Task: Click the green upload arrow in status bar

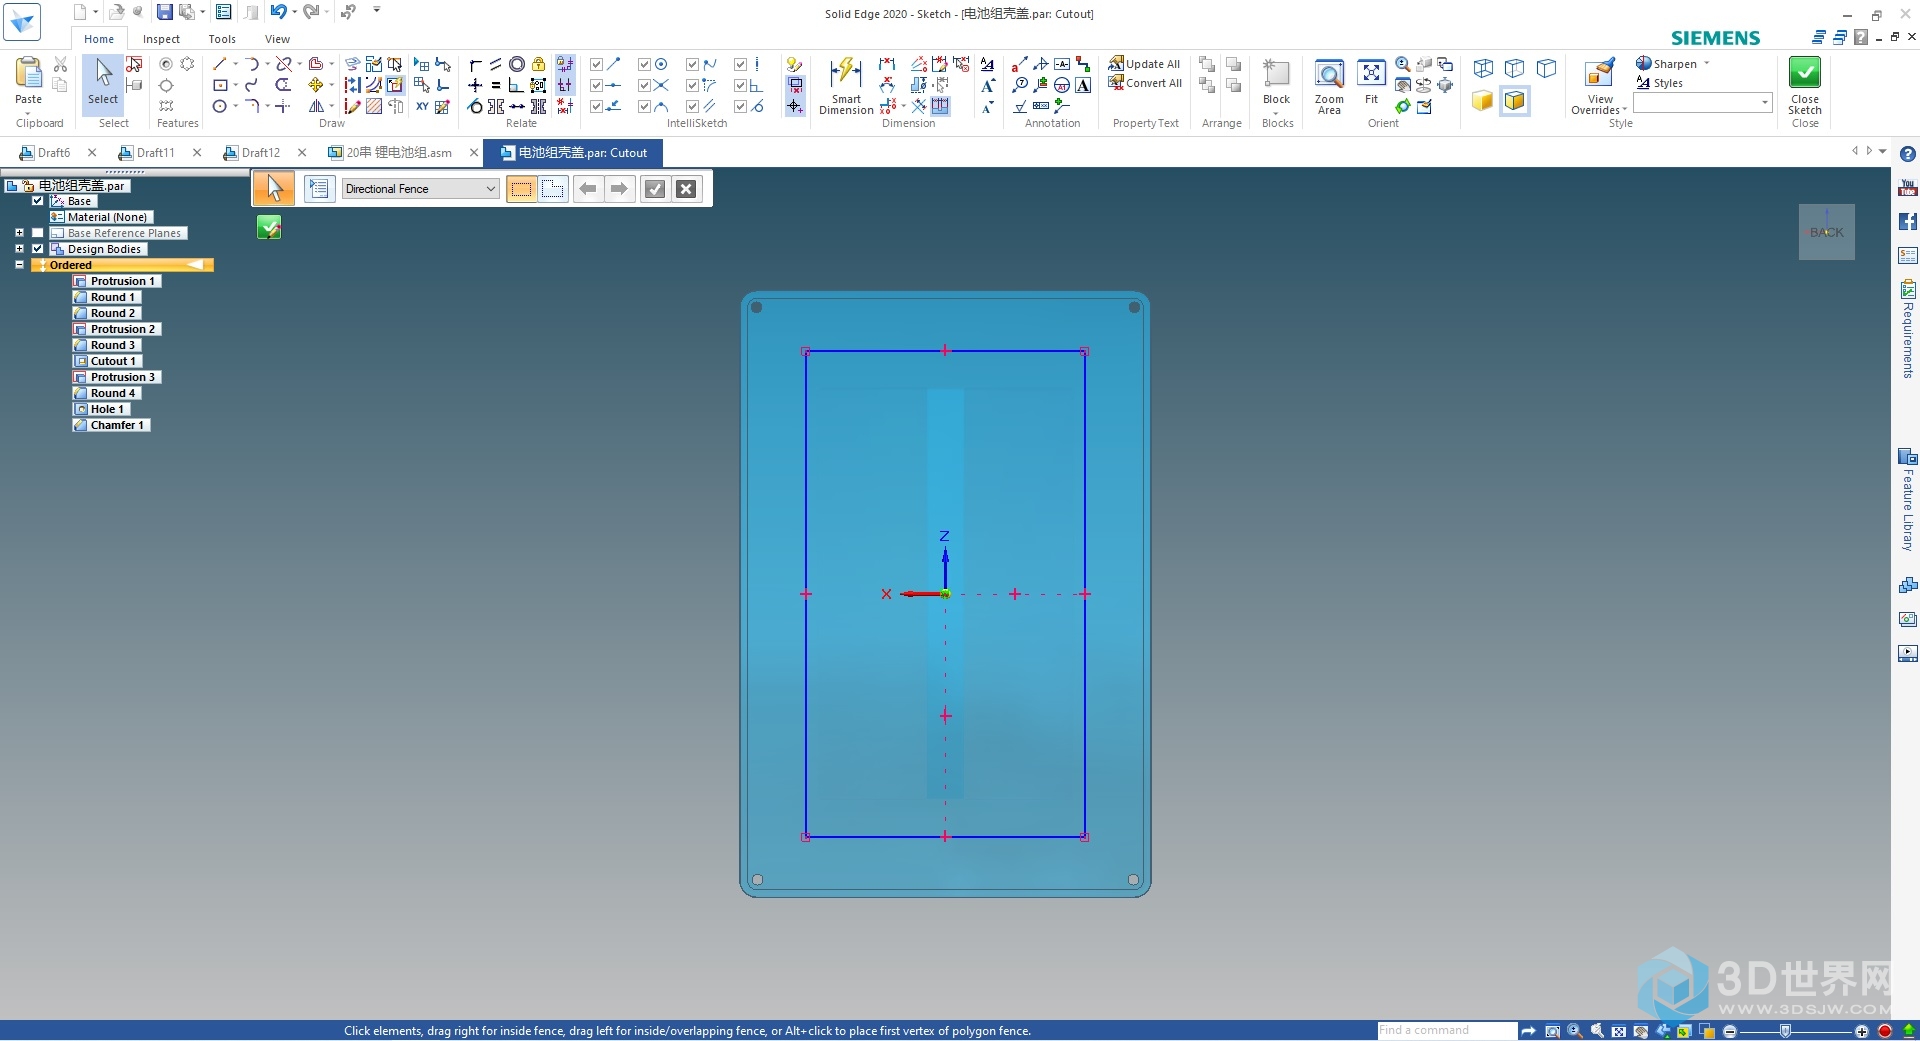Action: [x=1908, y=1031]
